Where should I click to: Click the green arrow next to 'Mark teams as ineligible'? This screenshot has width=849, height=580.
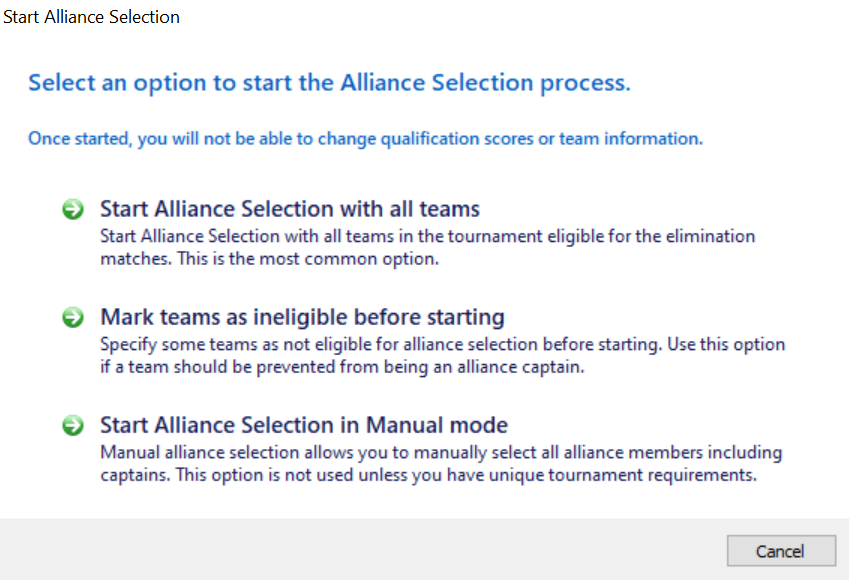point(74,317)
